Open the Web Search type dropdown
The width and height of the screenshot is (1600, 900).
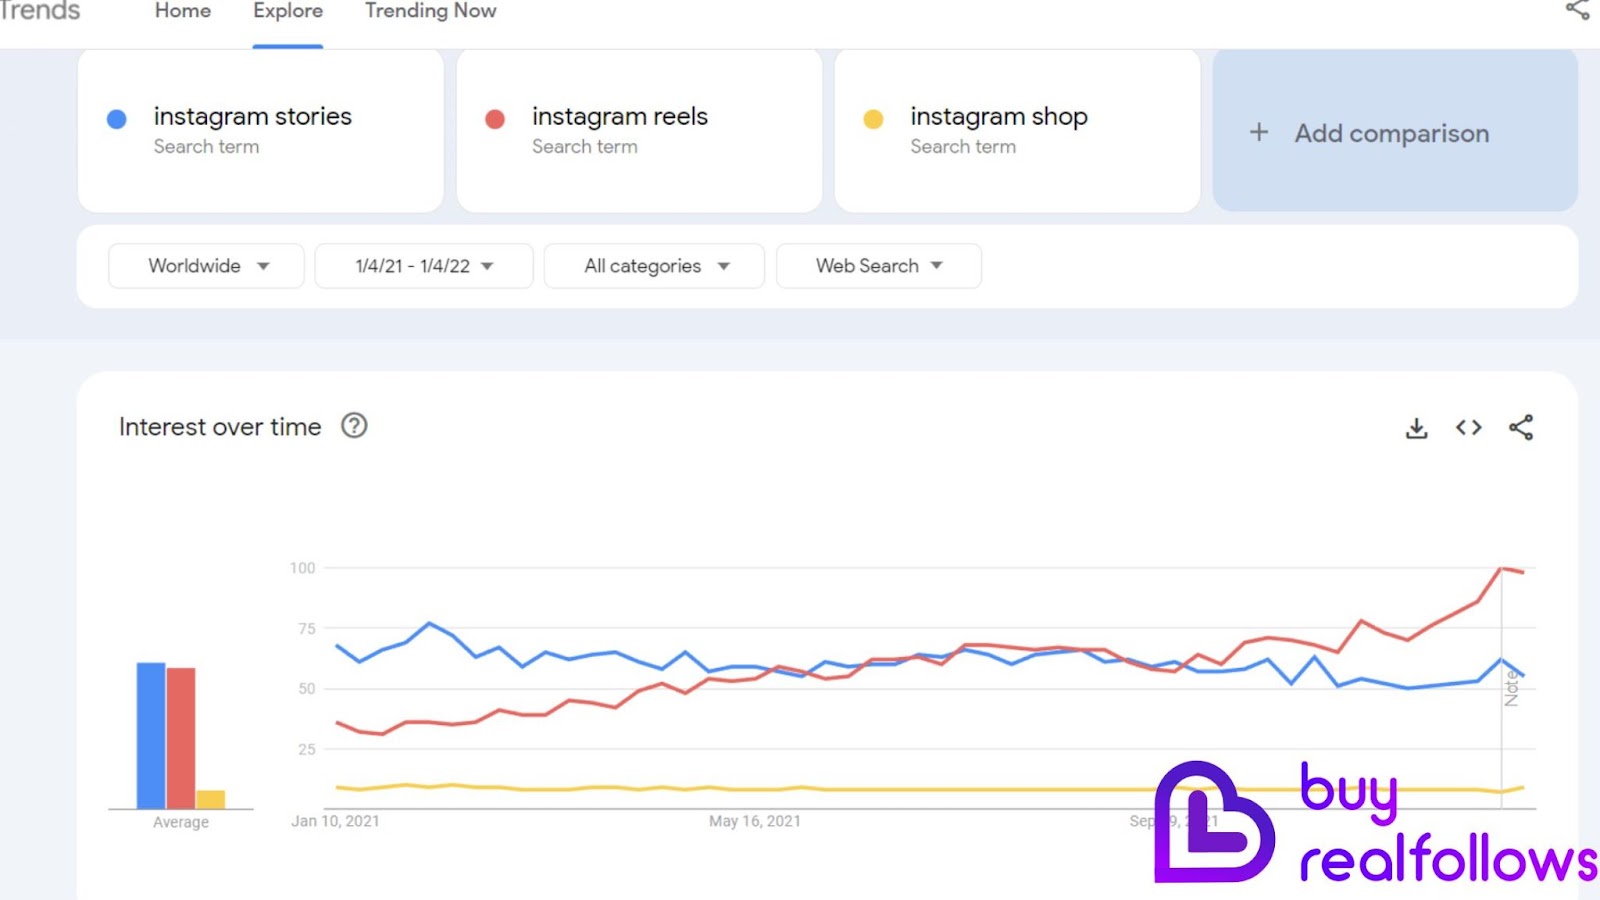click(x=879, y=266)
